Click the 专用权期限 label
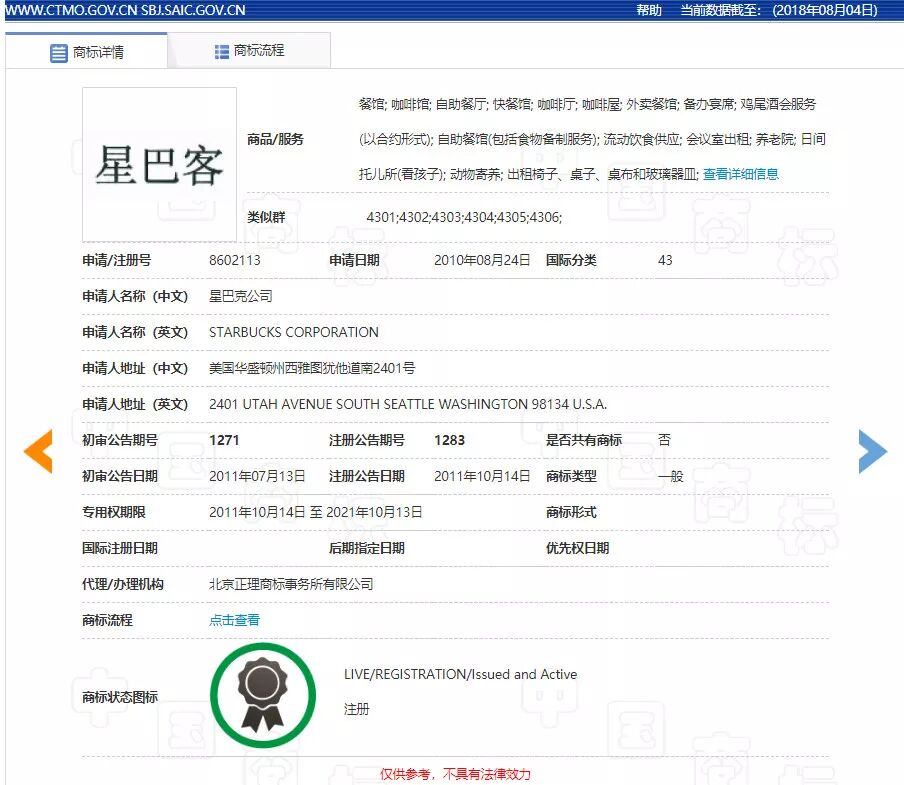This screenshot has width=904, height=785. pyautogui.click(x=114, y=512)
